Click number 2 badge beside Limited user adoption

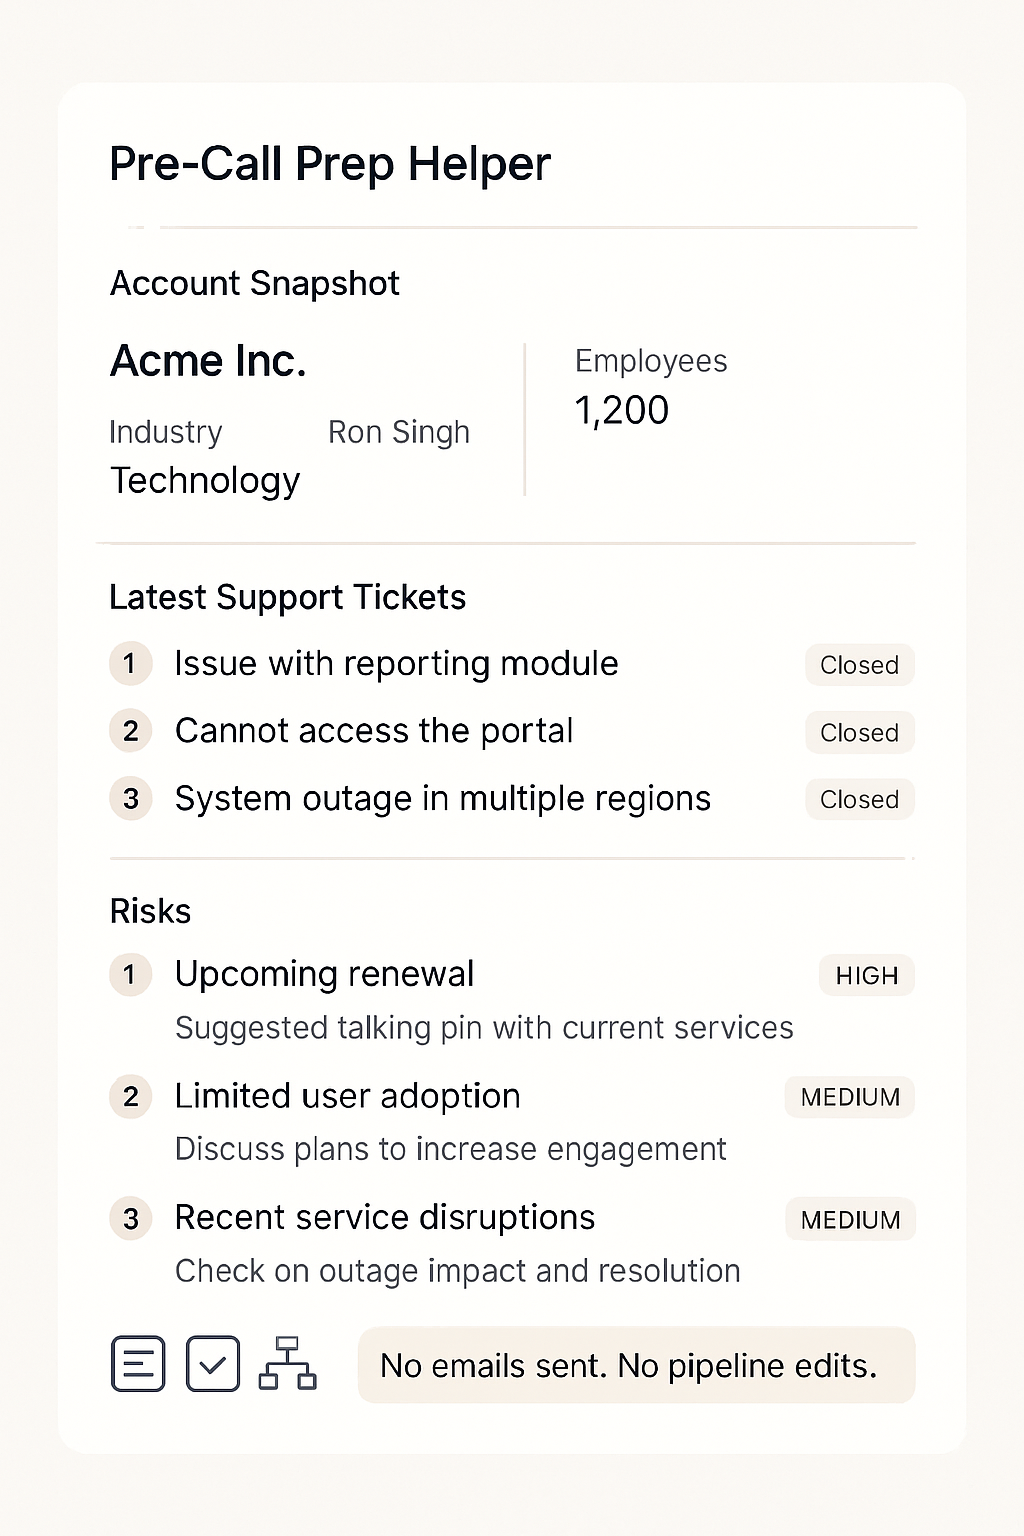point(130,1097)
